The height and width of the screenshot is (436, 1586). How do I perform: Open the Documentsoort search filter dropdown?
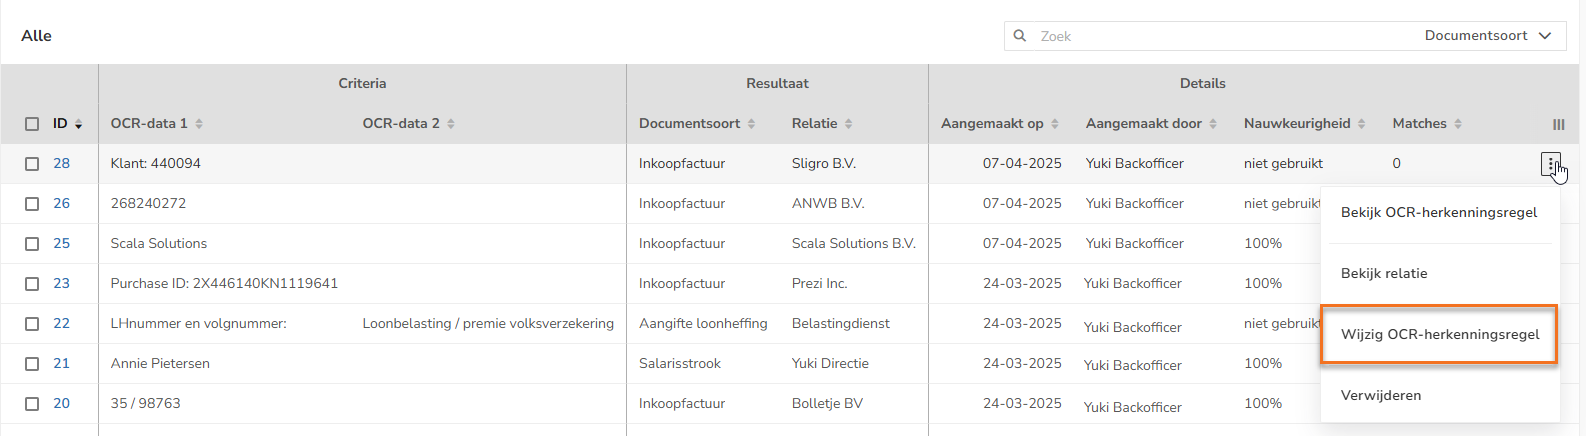(x=1487, y=36)
